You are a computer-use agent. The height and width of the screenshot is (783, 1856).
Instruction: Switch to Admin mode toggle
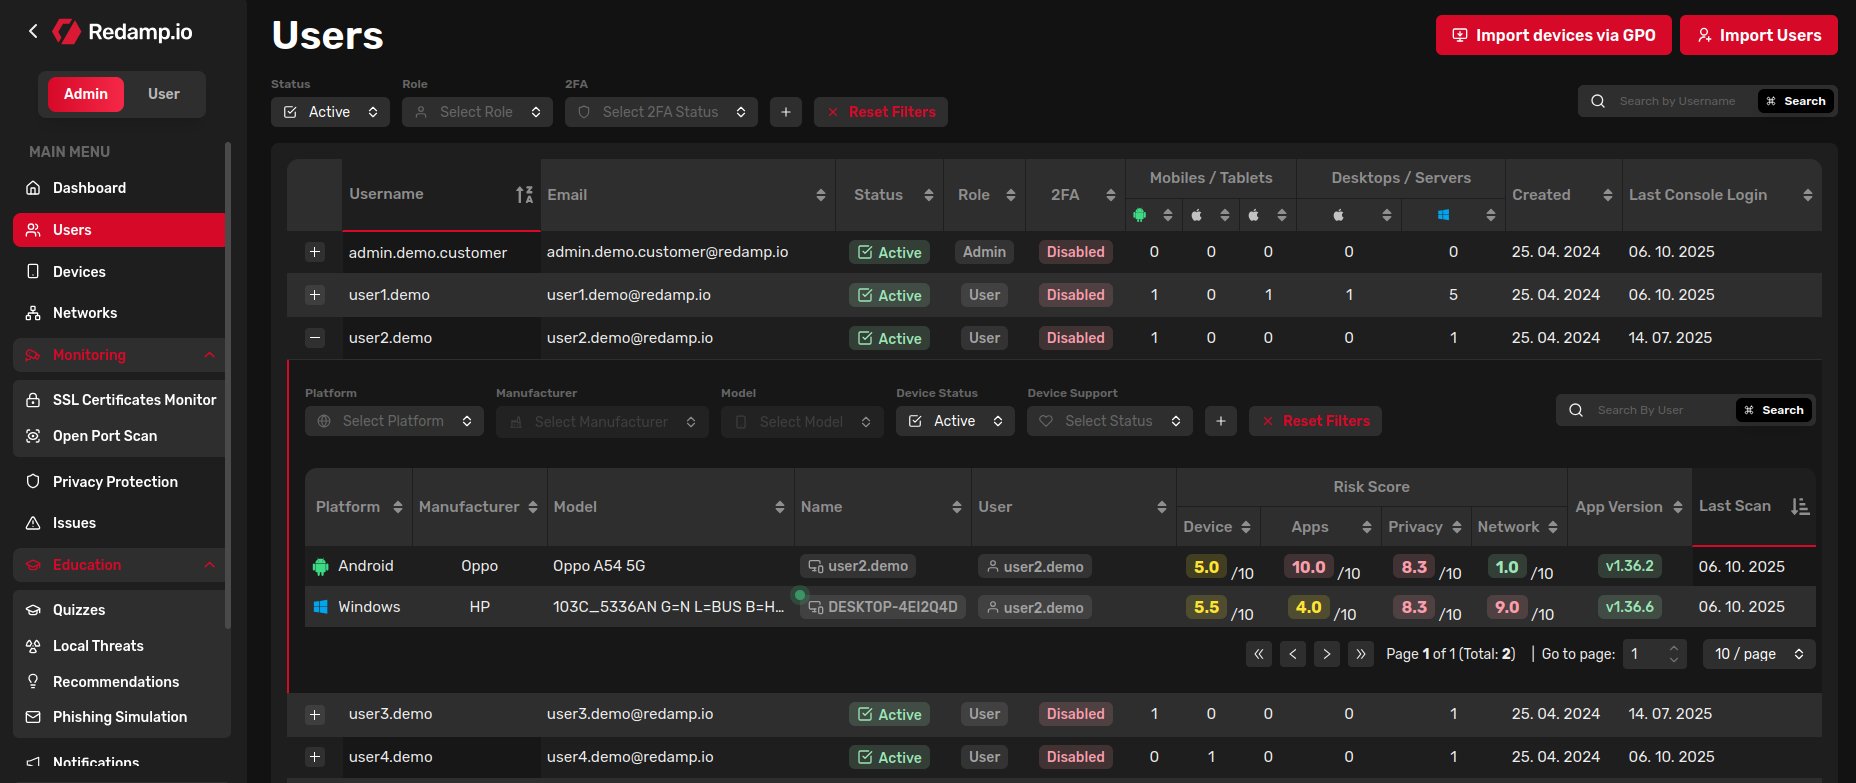(86, 94)
